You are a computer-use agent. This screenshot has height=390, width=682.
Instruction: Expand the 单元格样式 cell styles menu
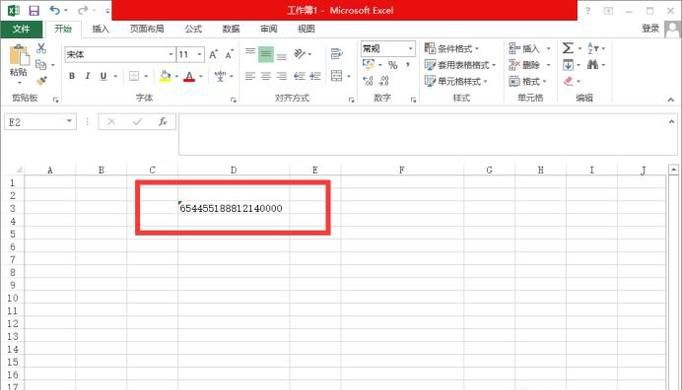point(455,81)
